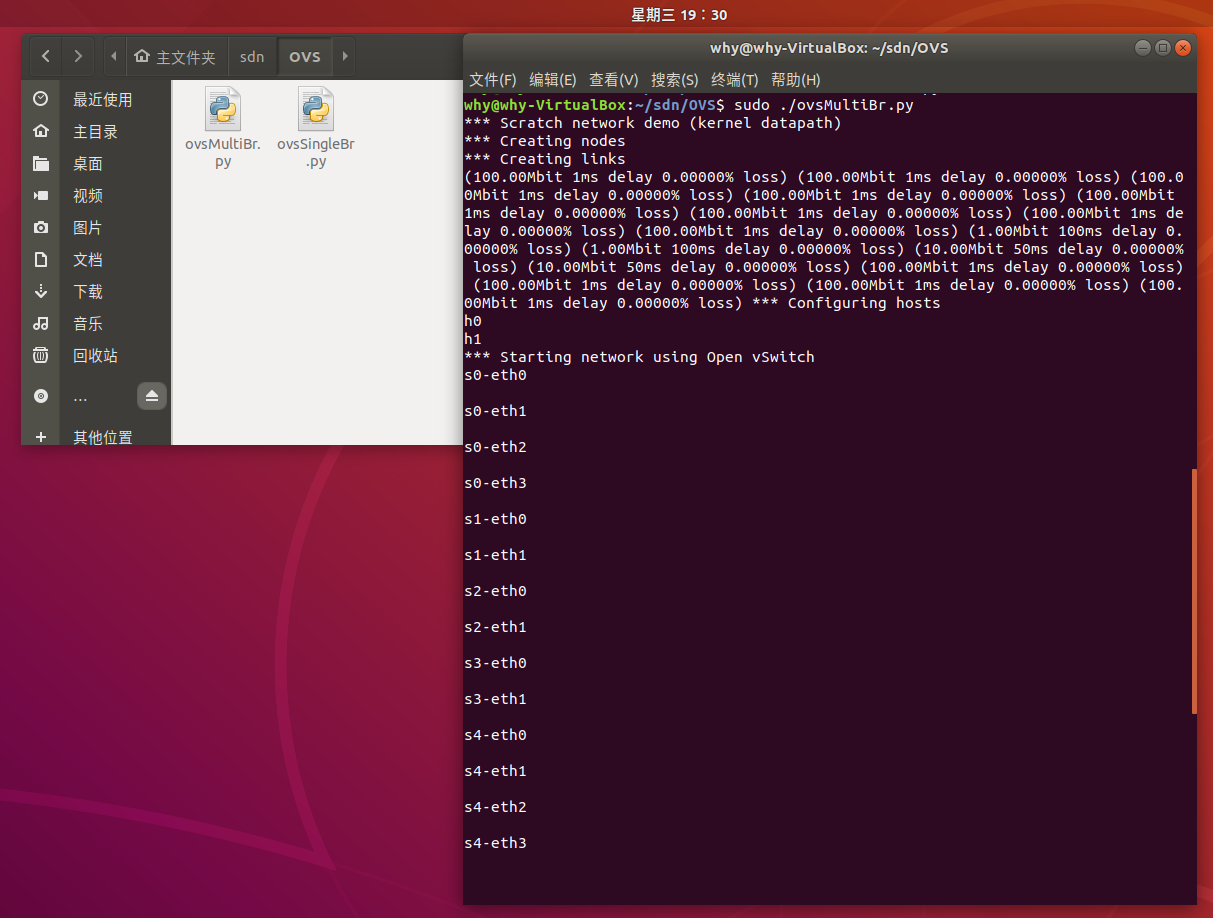Click the plus icon beside 其他位置
This screenshot has height=918, width=1213.
coord(41,437)
